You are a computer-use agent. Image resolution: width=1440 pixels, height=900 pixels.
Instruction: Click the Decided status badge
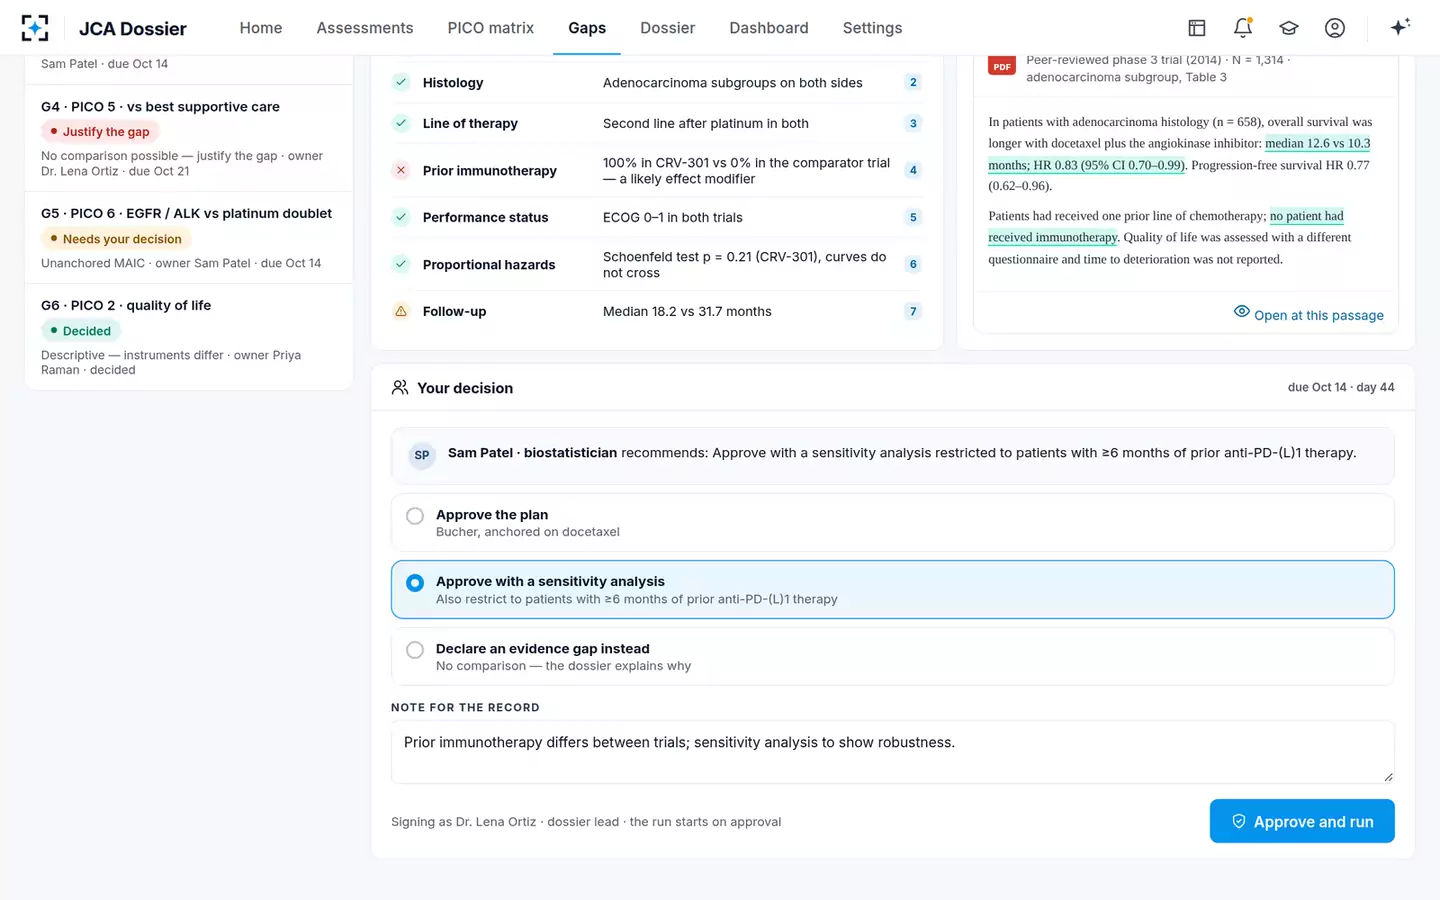point(81,331)
